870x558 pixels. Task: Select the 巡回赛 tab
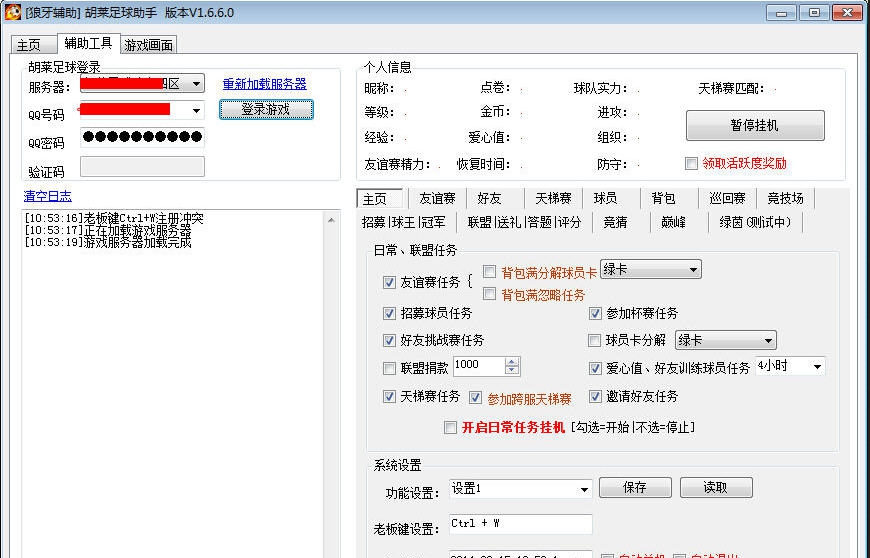727,198
